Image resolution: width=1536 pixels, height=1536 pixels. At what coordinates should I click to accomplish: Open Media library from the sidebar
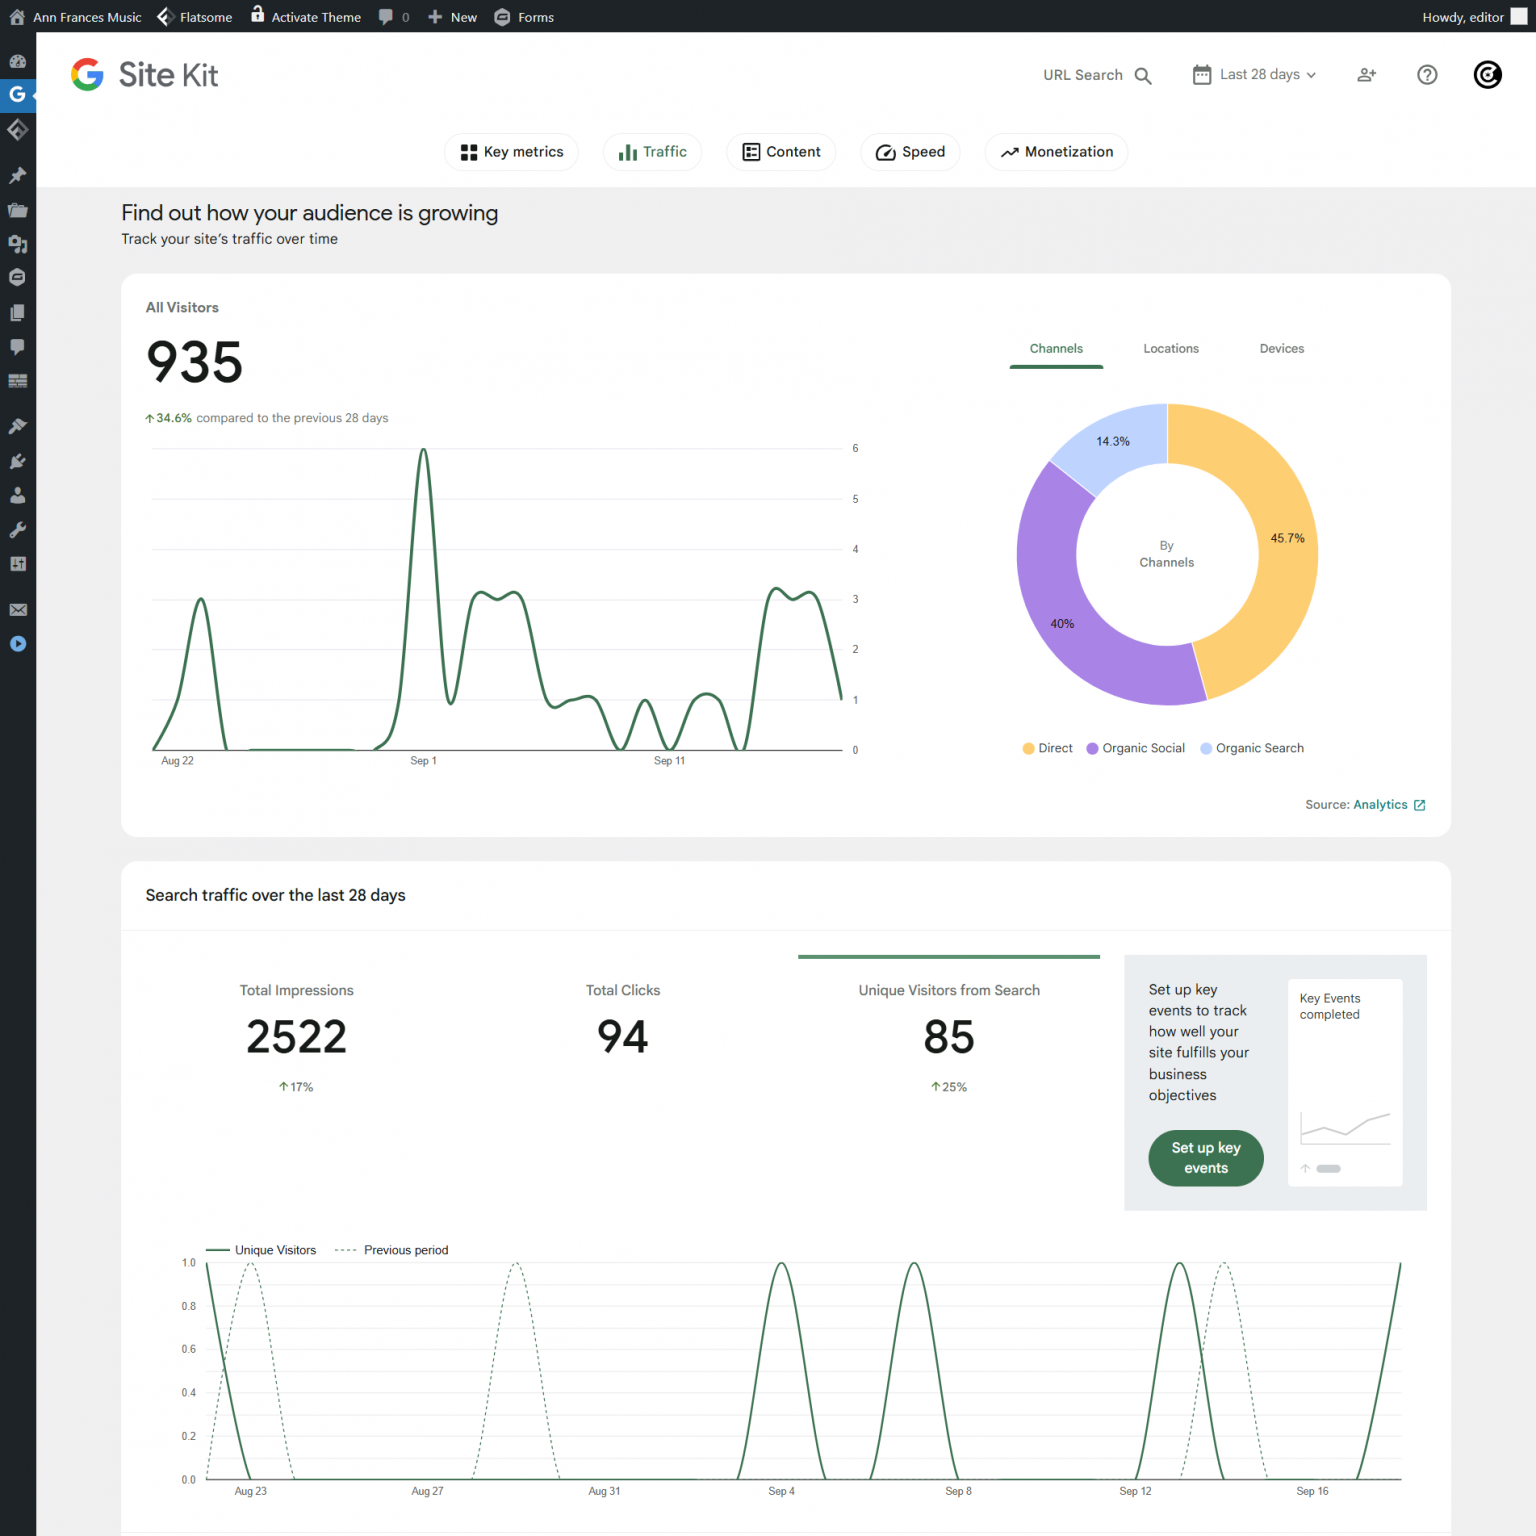(17, 244)
